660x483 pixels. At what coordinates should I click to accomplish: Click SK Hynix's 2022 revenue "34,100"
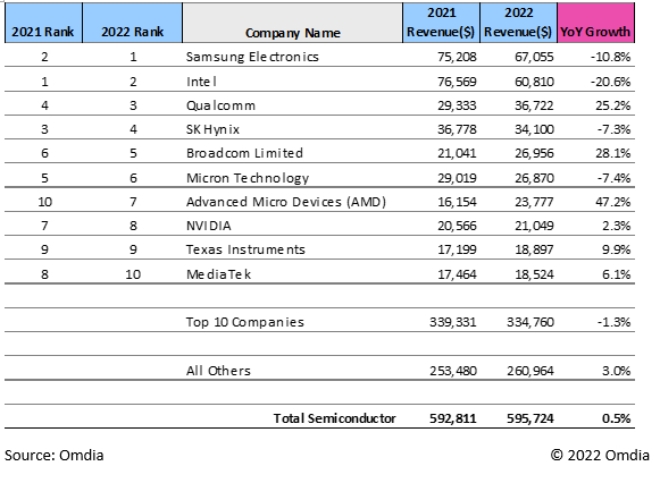click(534, 129)
